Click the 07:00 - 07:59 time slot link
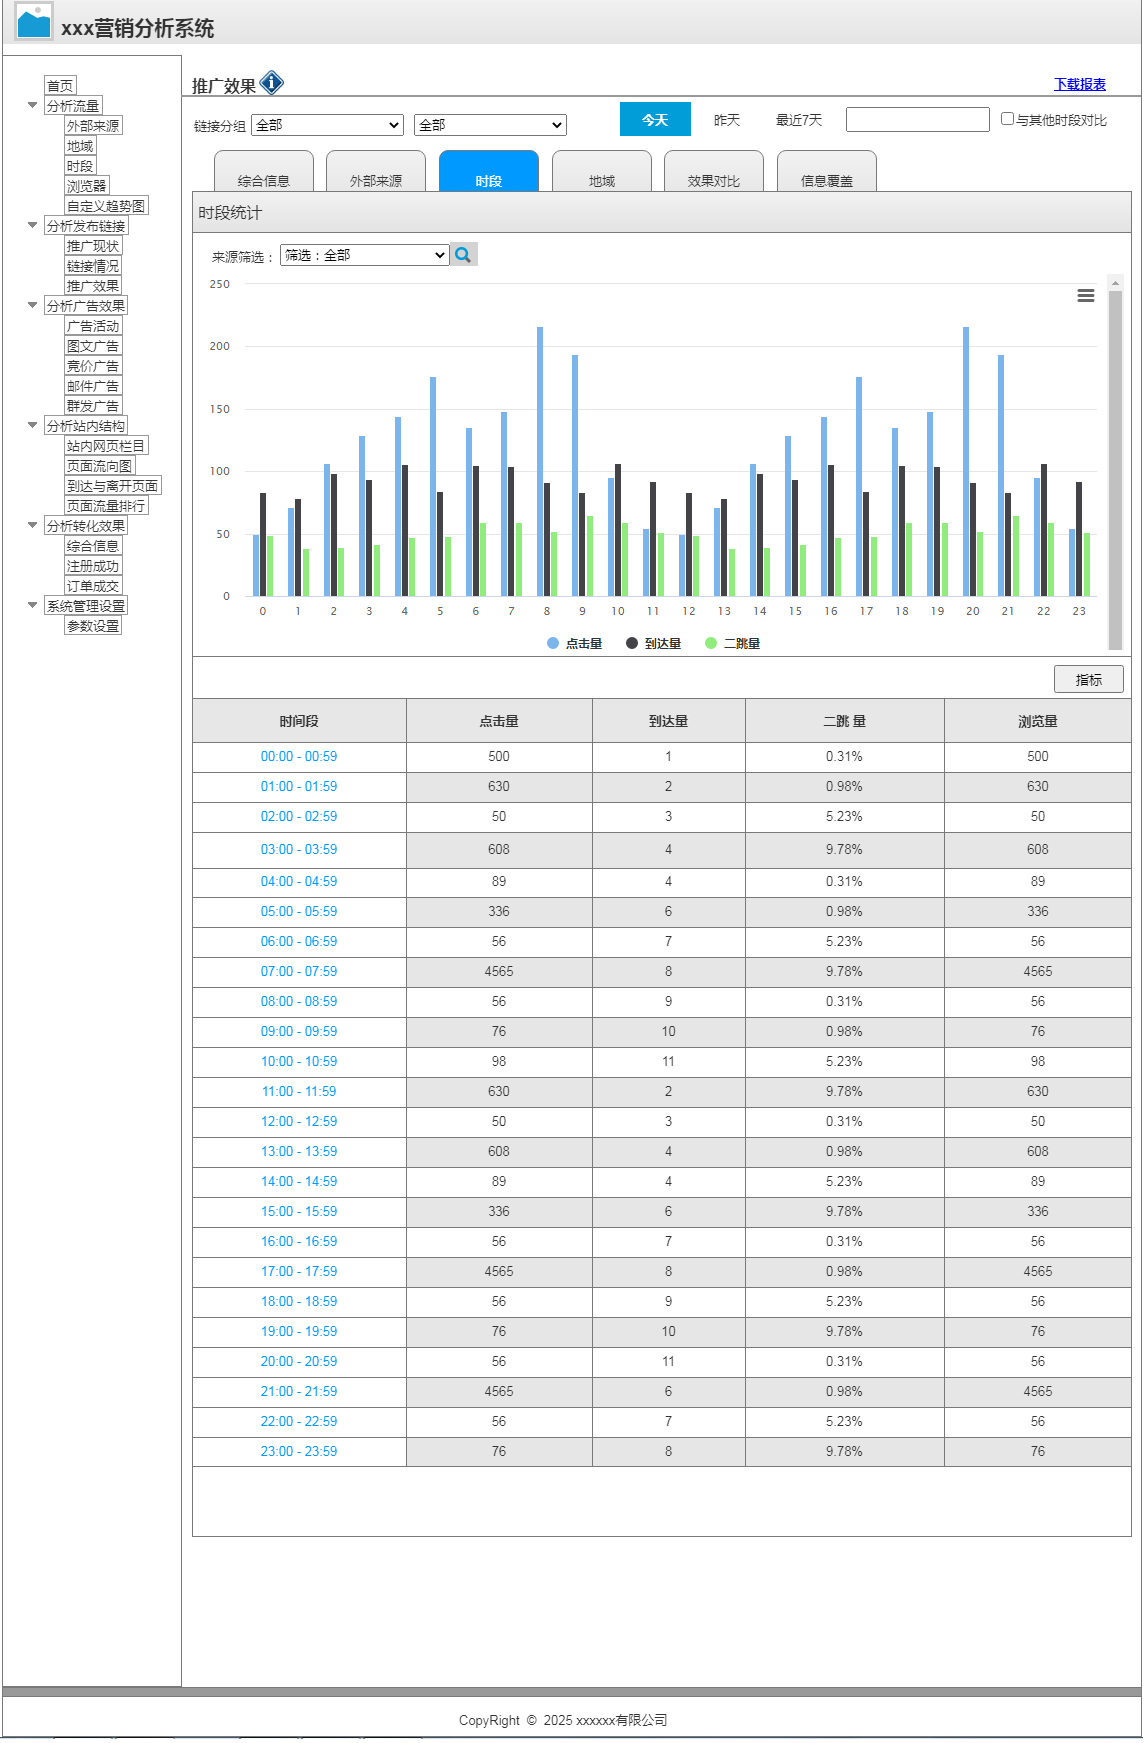 299,972
